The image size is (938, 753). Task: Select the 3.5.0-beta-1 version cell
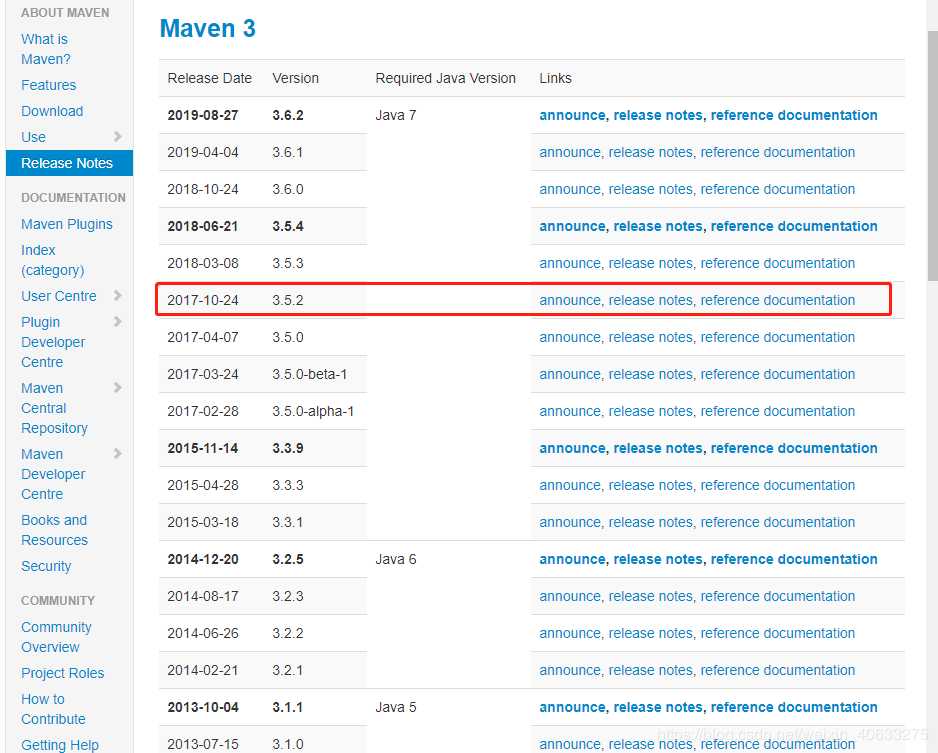point(309,374)
